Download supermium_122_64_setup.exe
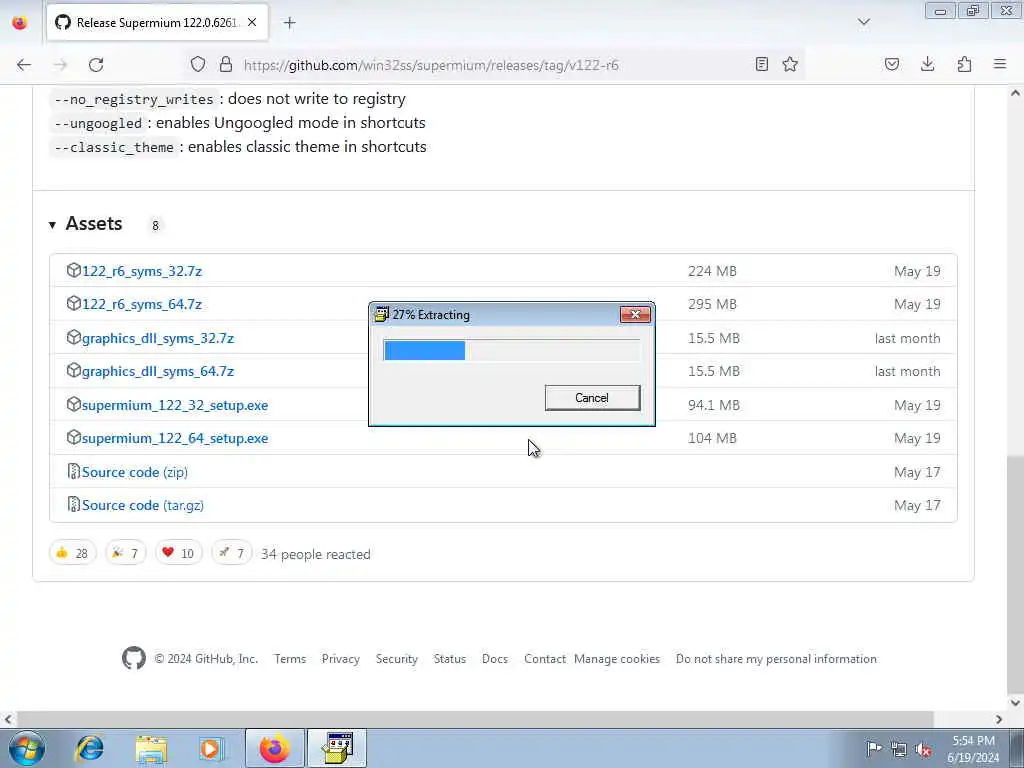 [x=174, y=438]
